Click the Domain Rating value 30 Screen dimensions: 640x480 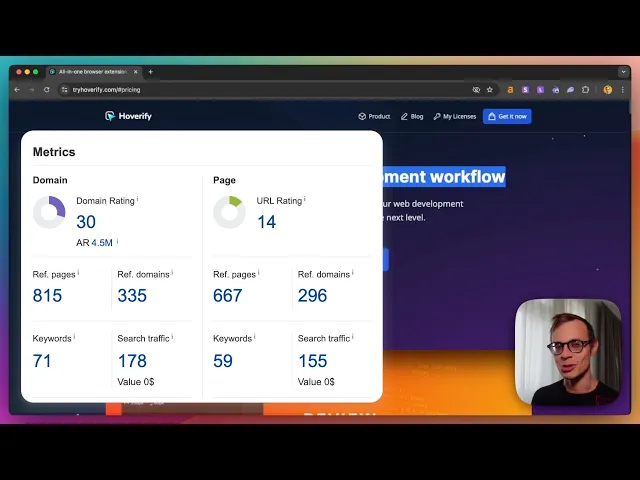click(x=86, y=222)
